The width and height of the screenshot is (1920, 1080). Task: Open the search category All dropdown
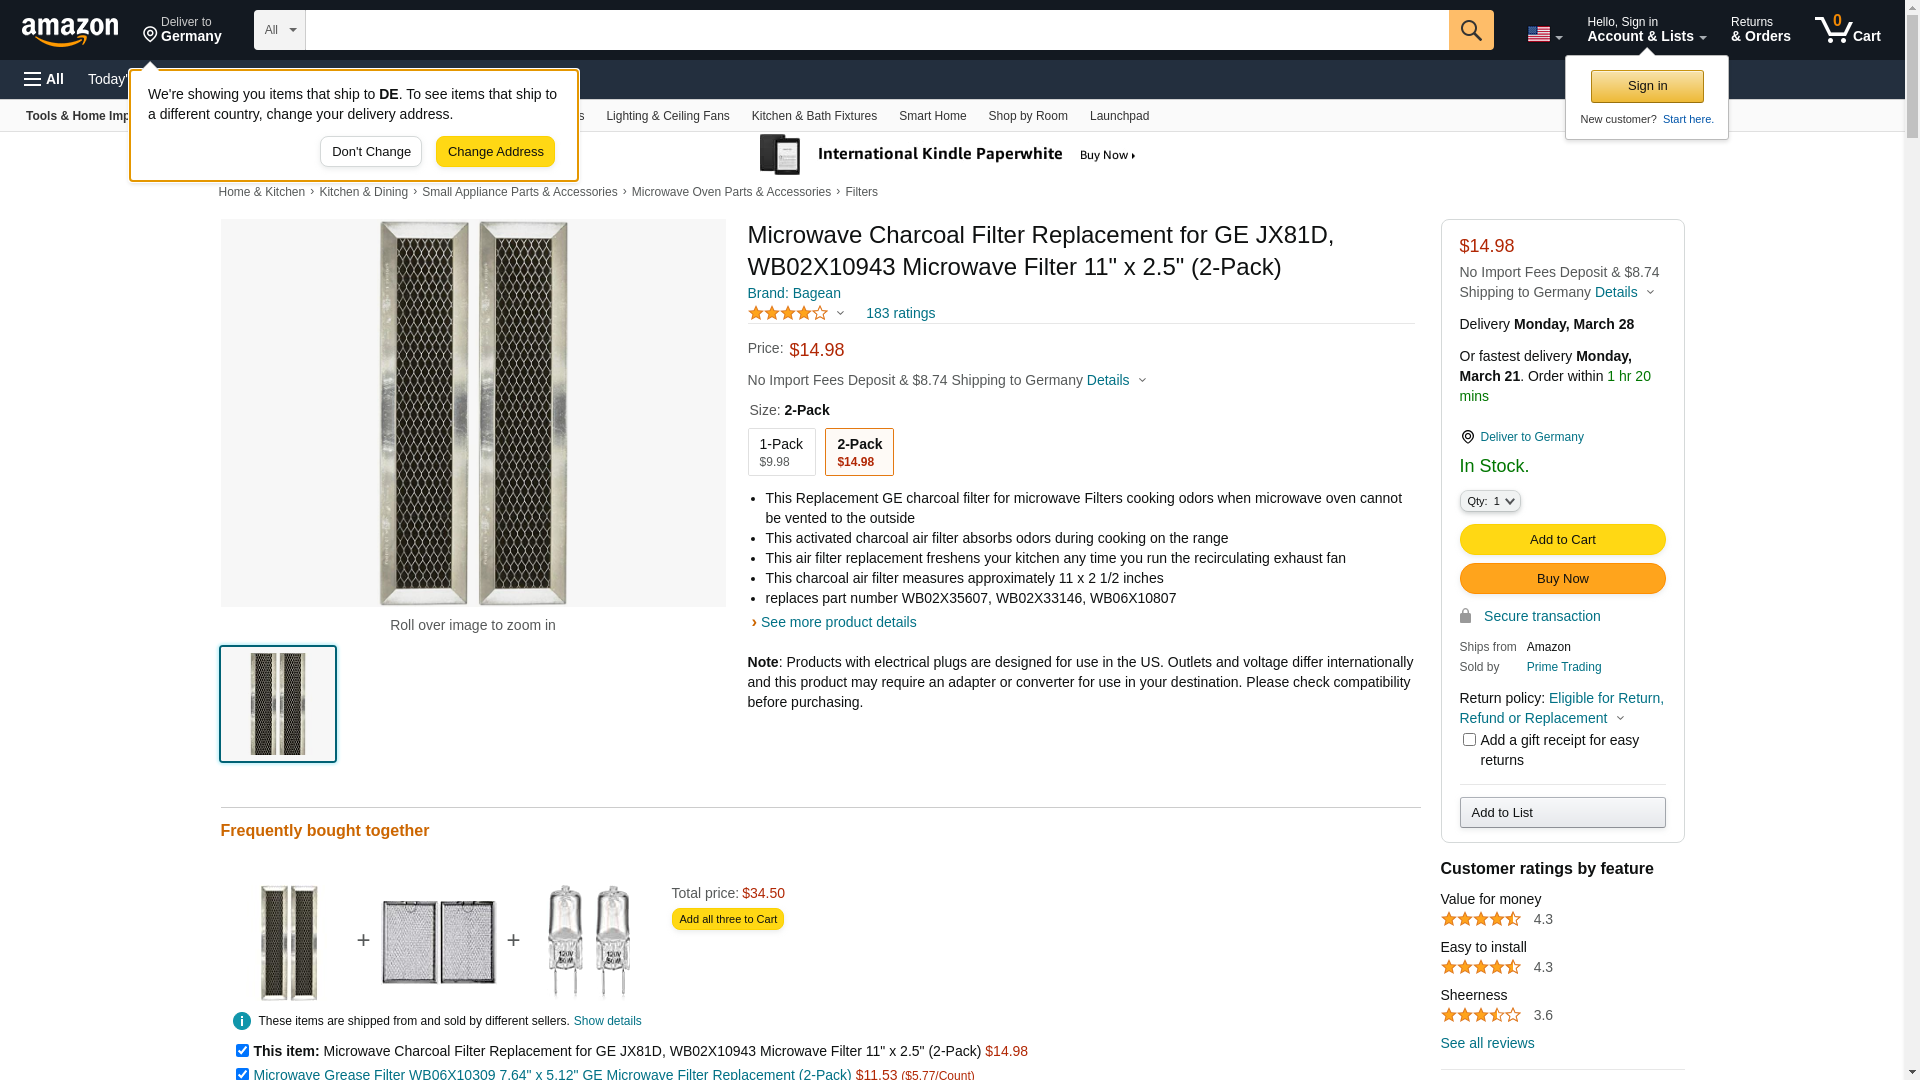coord(279,30)
